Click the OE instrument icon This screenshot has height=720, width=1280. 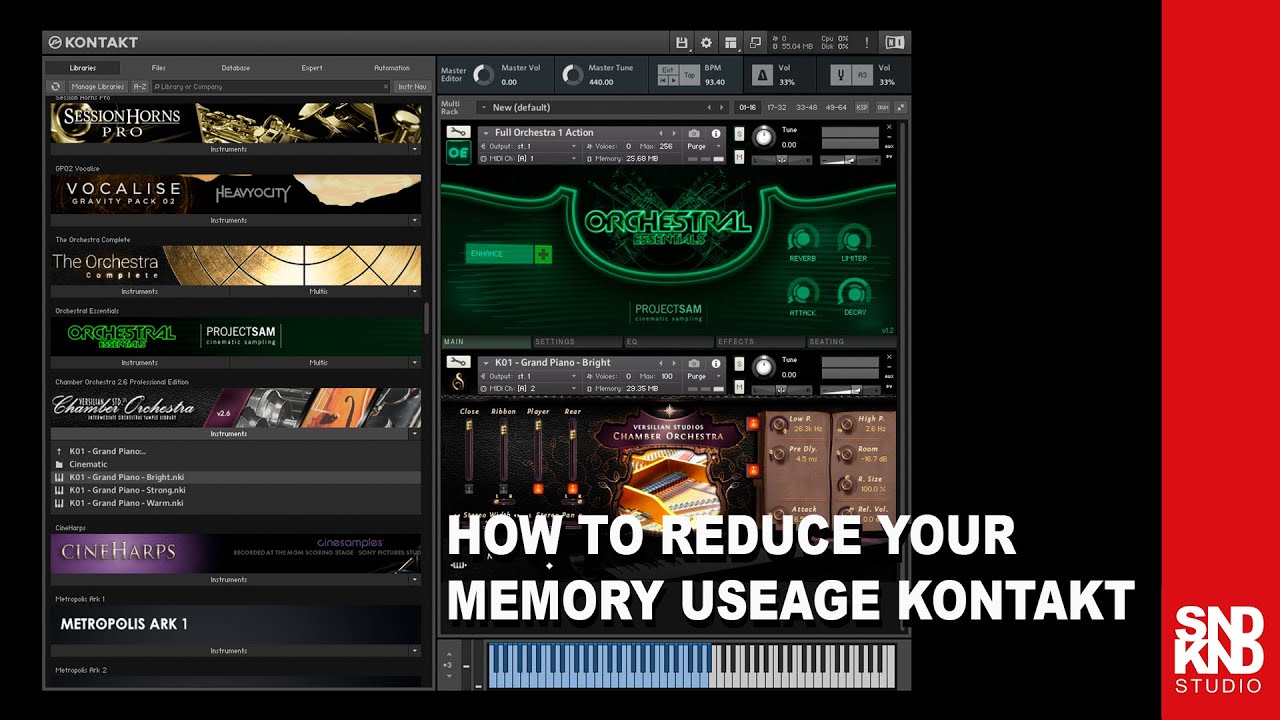pyautogui.click(x=458, y=153)
